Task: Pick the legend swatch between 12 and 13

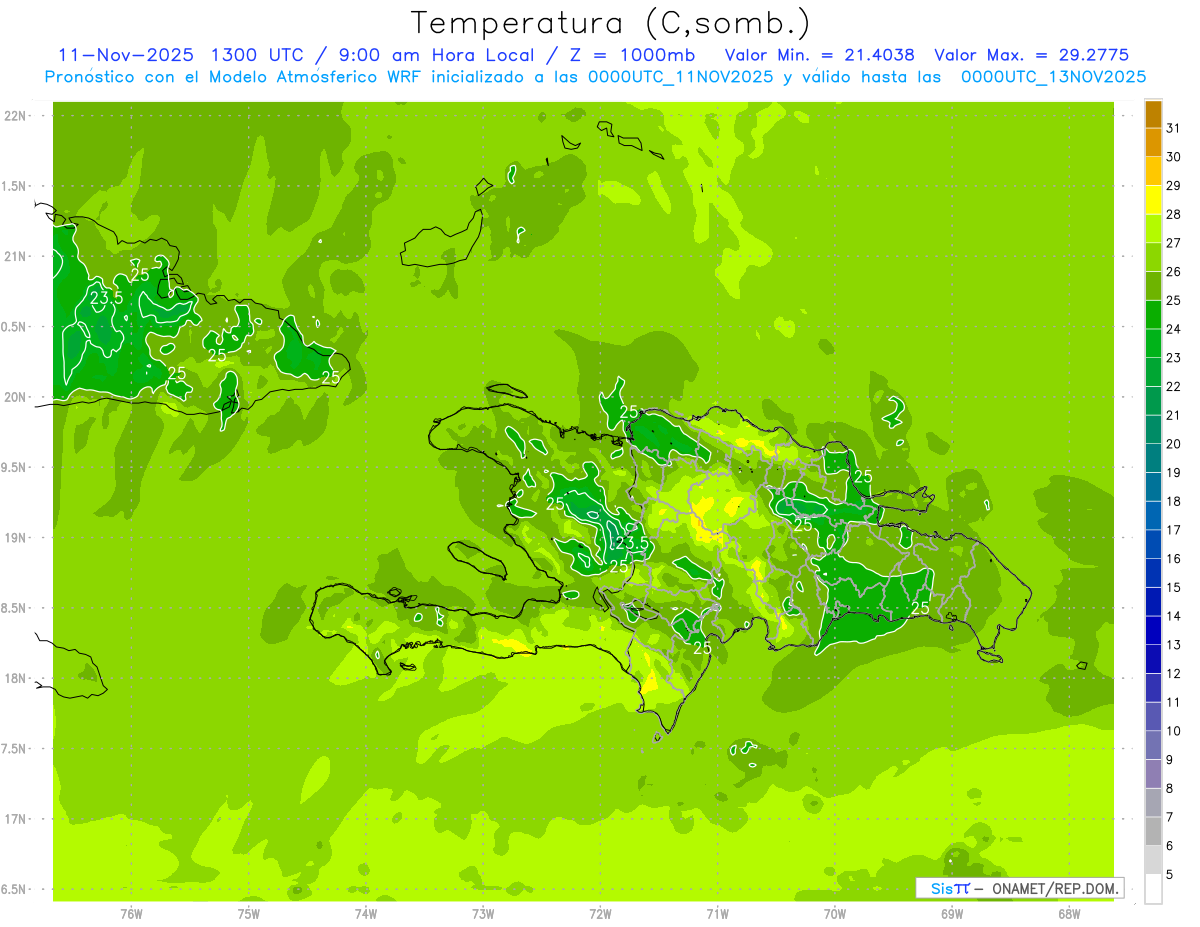Action: (1153, 659)
